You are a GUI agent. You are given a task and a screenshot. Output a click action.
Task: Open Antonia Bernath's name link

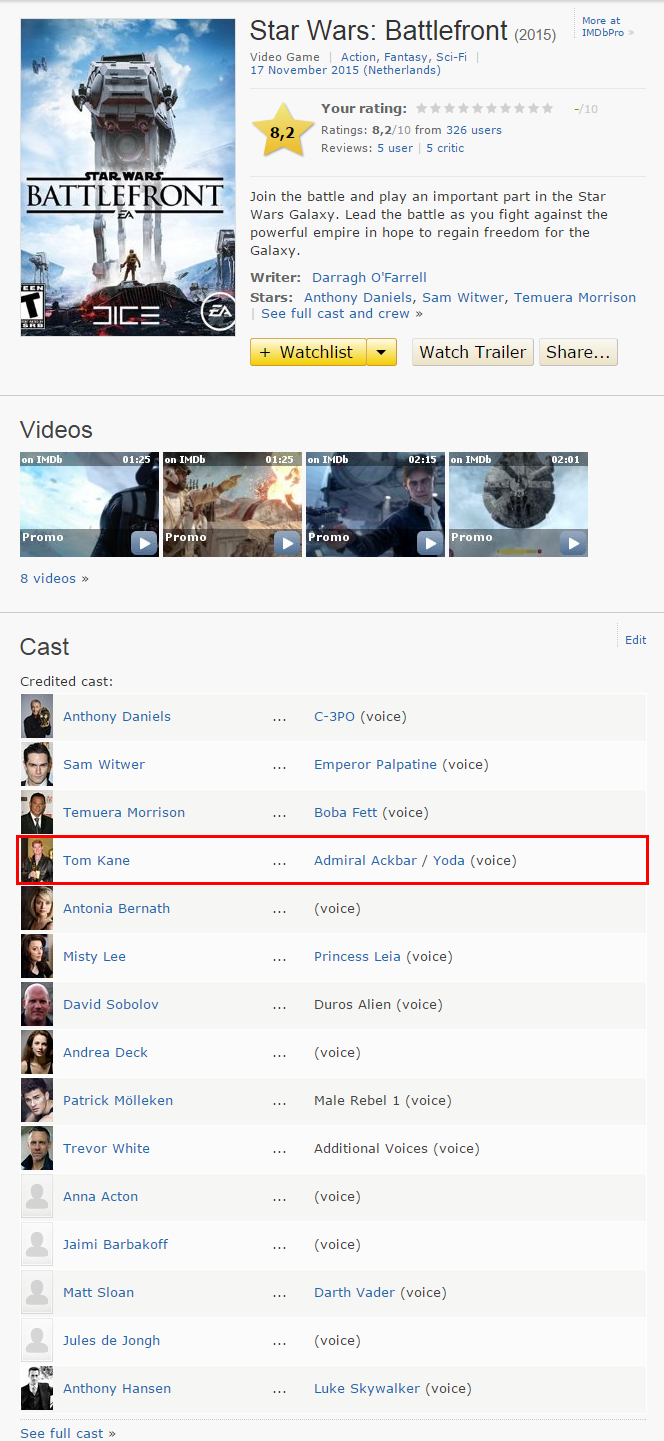116,908
